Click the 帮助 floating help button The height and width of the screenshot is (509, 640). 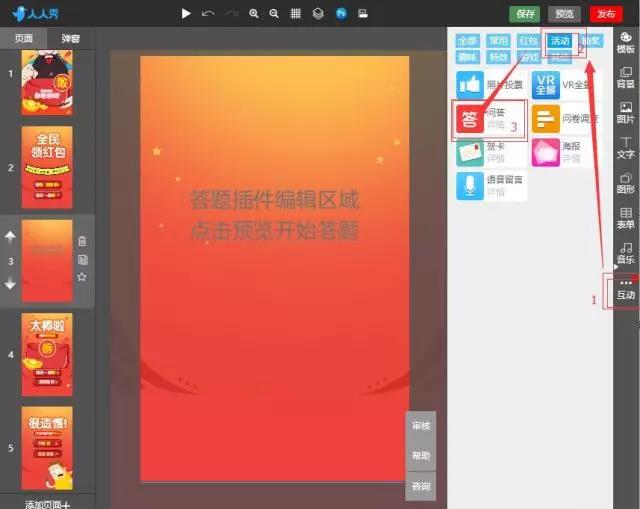(x=421, y=456)
